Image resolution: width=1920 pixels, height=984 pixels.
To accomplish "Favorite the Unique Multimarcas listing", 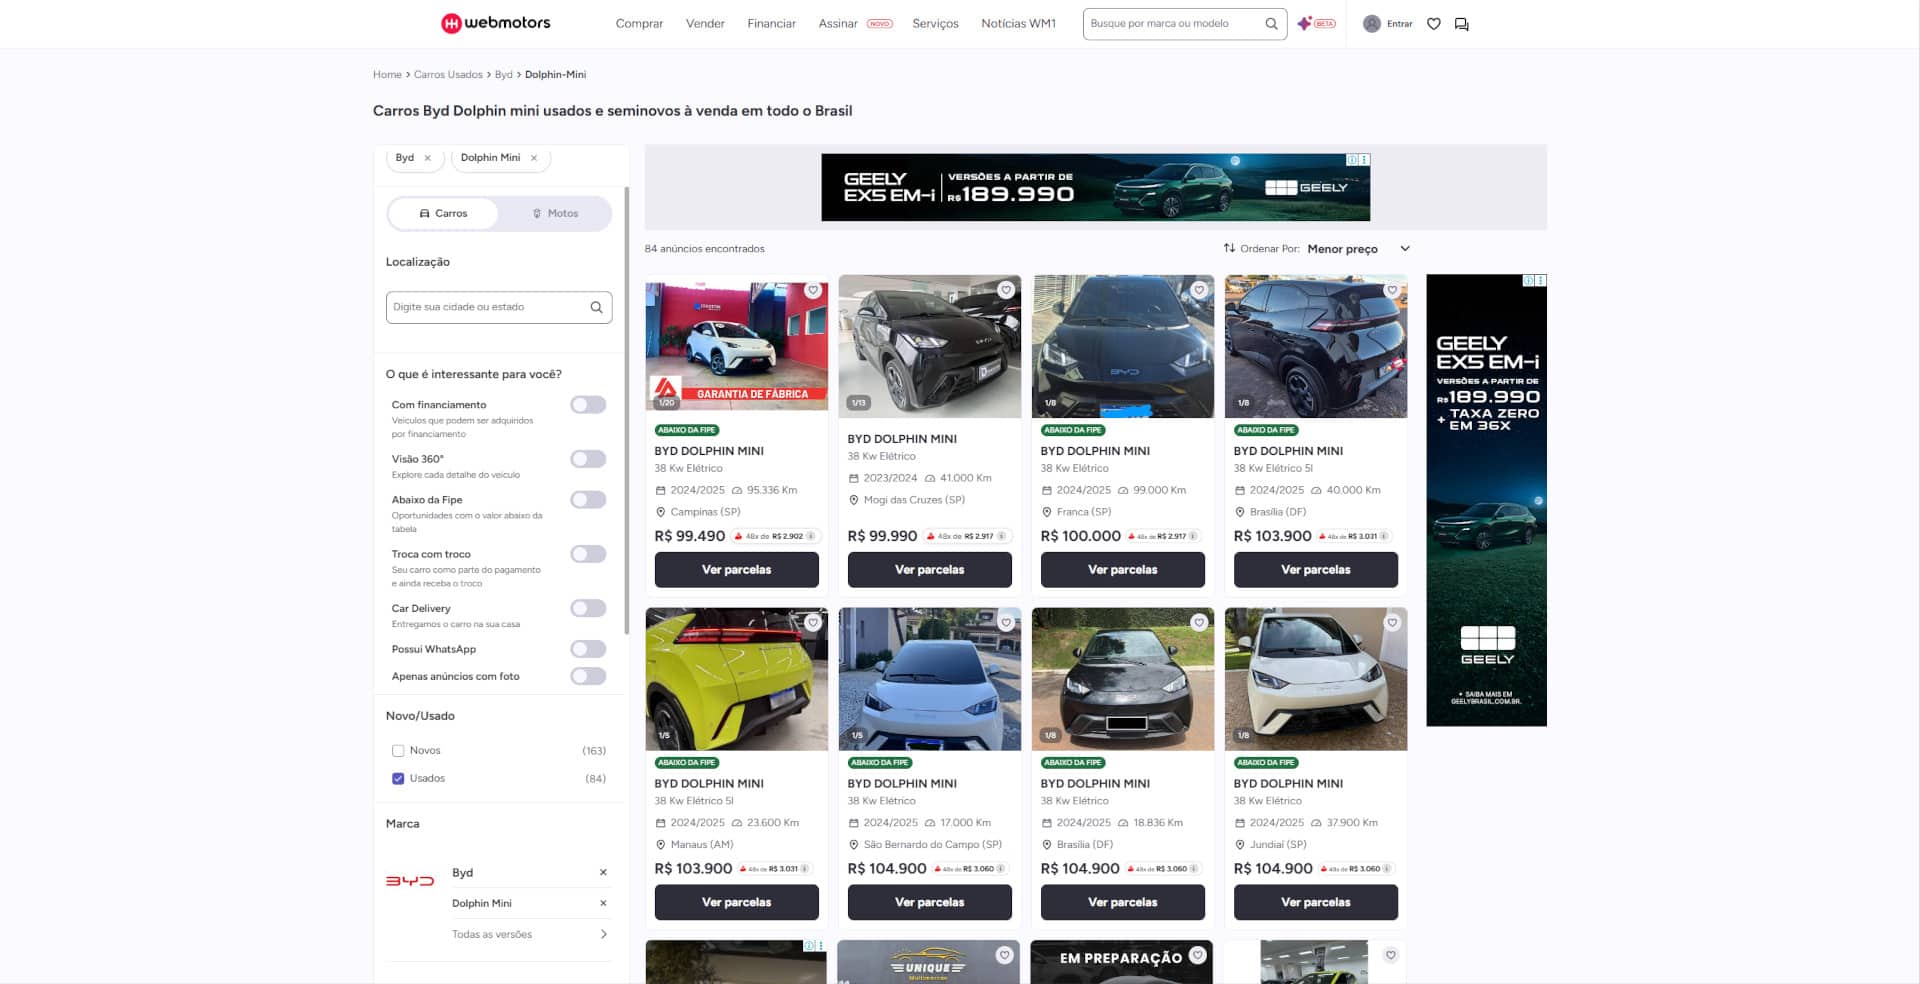I will tap(1004, 955).
